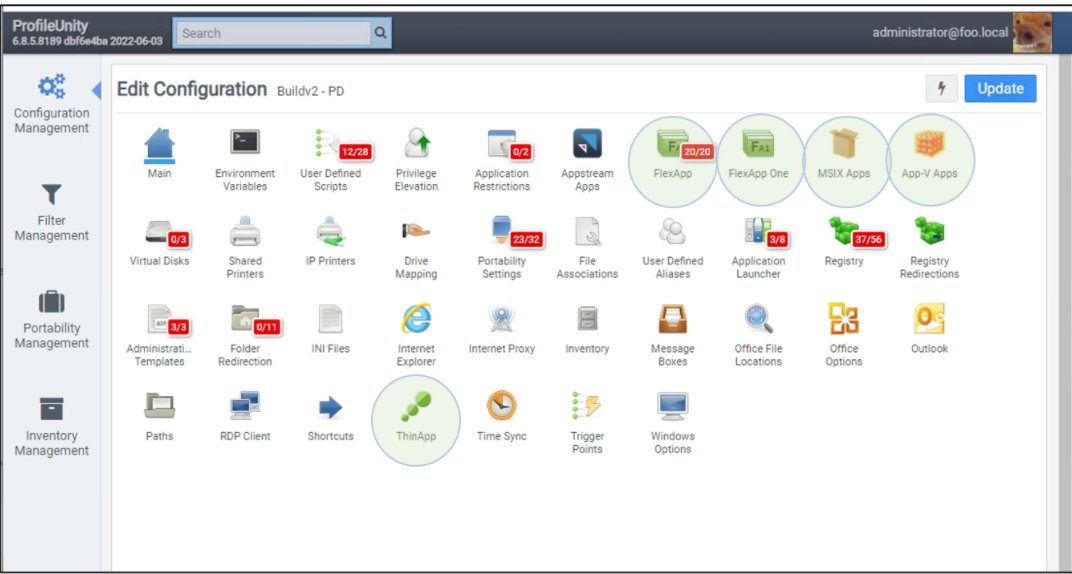Open File Associations module

(x=587, y=247)
